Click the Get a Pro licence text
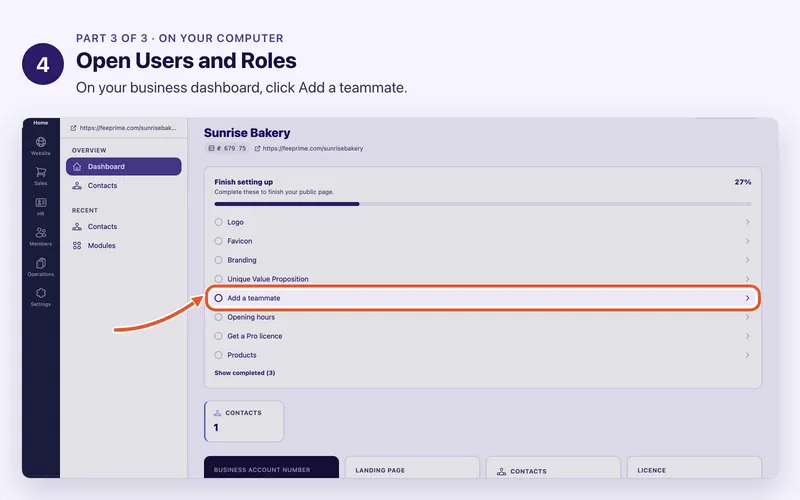The height and width of the screenshot is (500, 800). click(x=255, y=336)
